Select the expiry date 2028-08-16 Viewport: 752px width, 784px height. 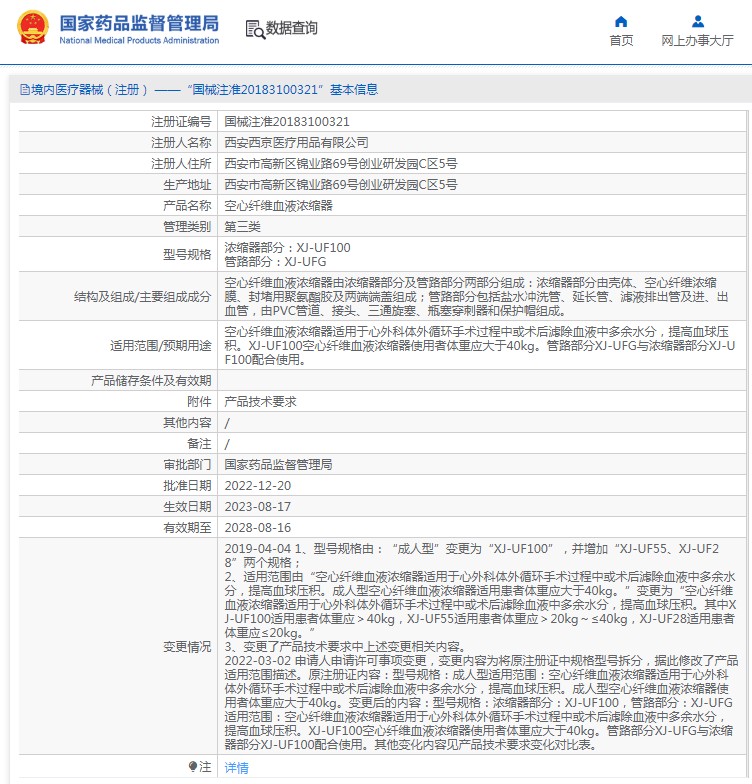(x=258, y=528)
